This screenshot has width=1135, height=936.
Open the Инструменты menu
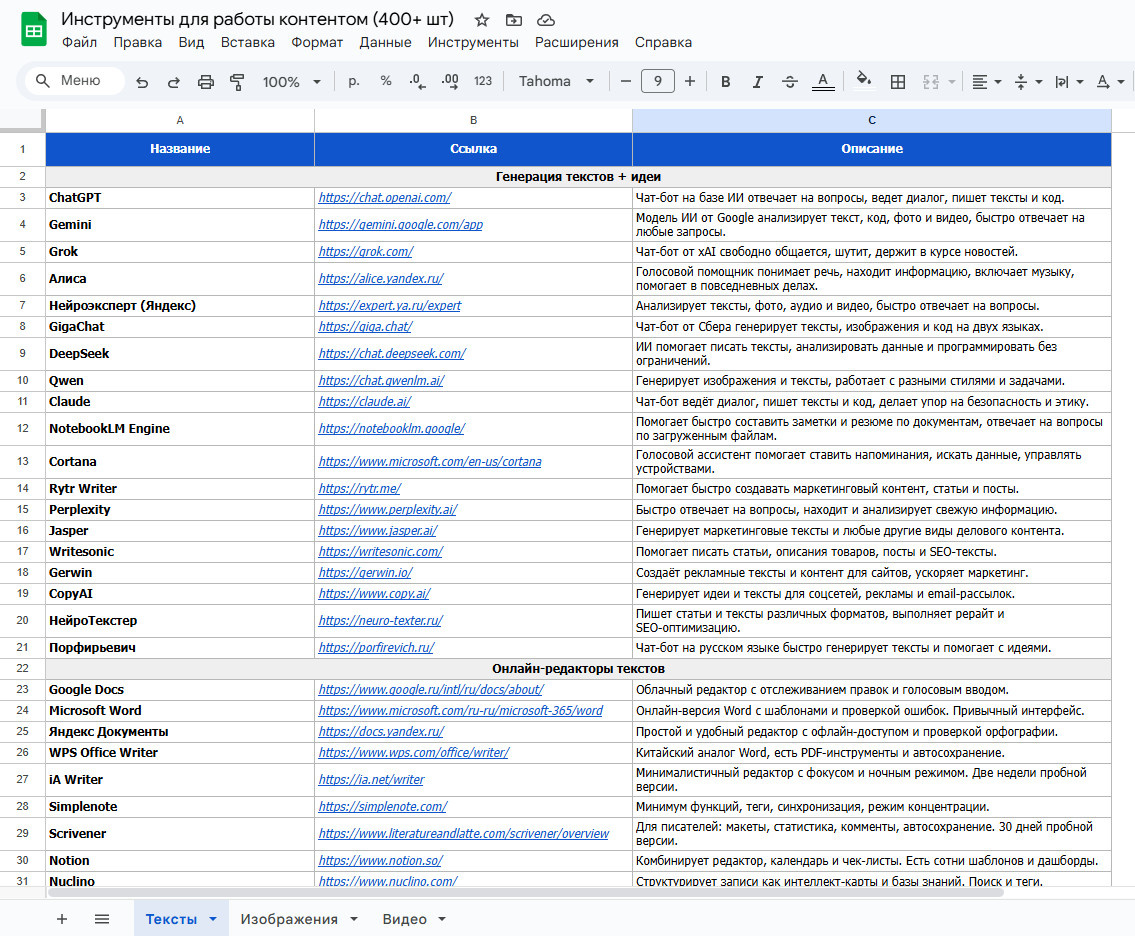pos(473,43)
